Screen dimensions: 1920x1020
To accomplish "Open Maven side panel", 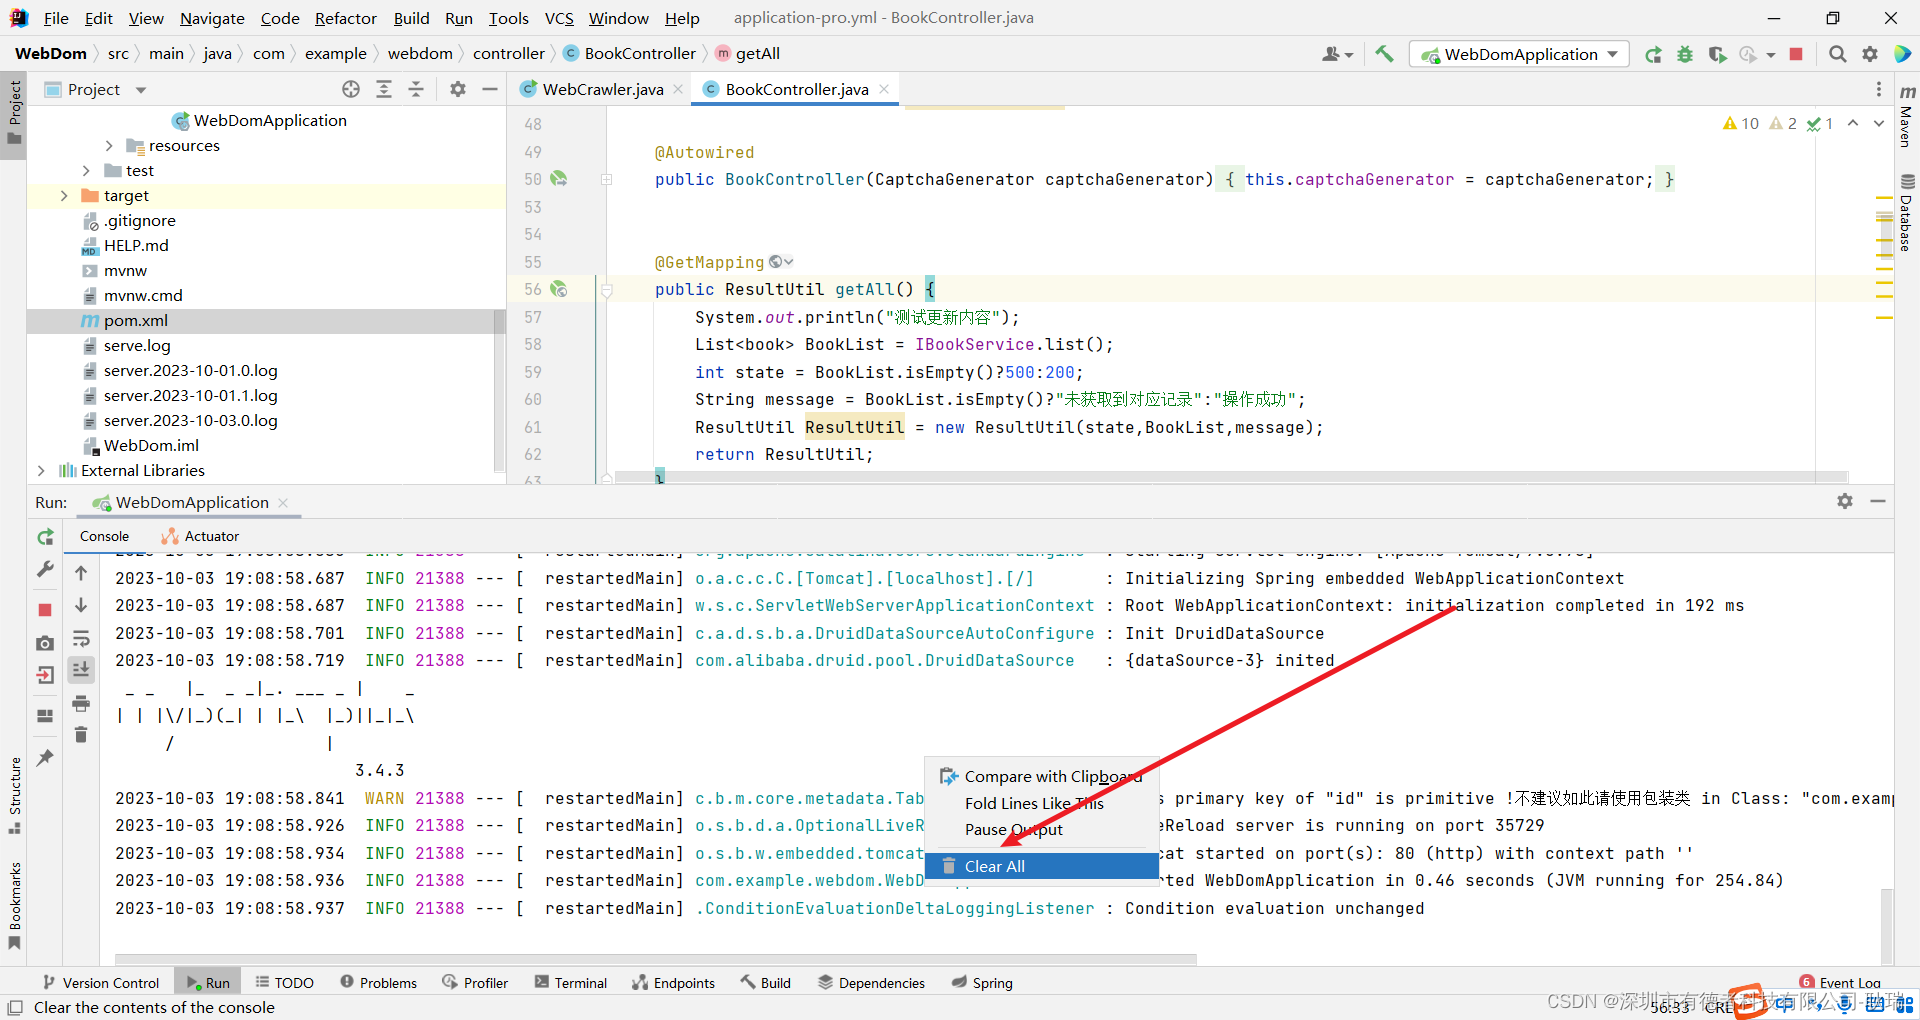I will (x=1906, y=116).
